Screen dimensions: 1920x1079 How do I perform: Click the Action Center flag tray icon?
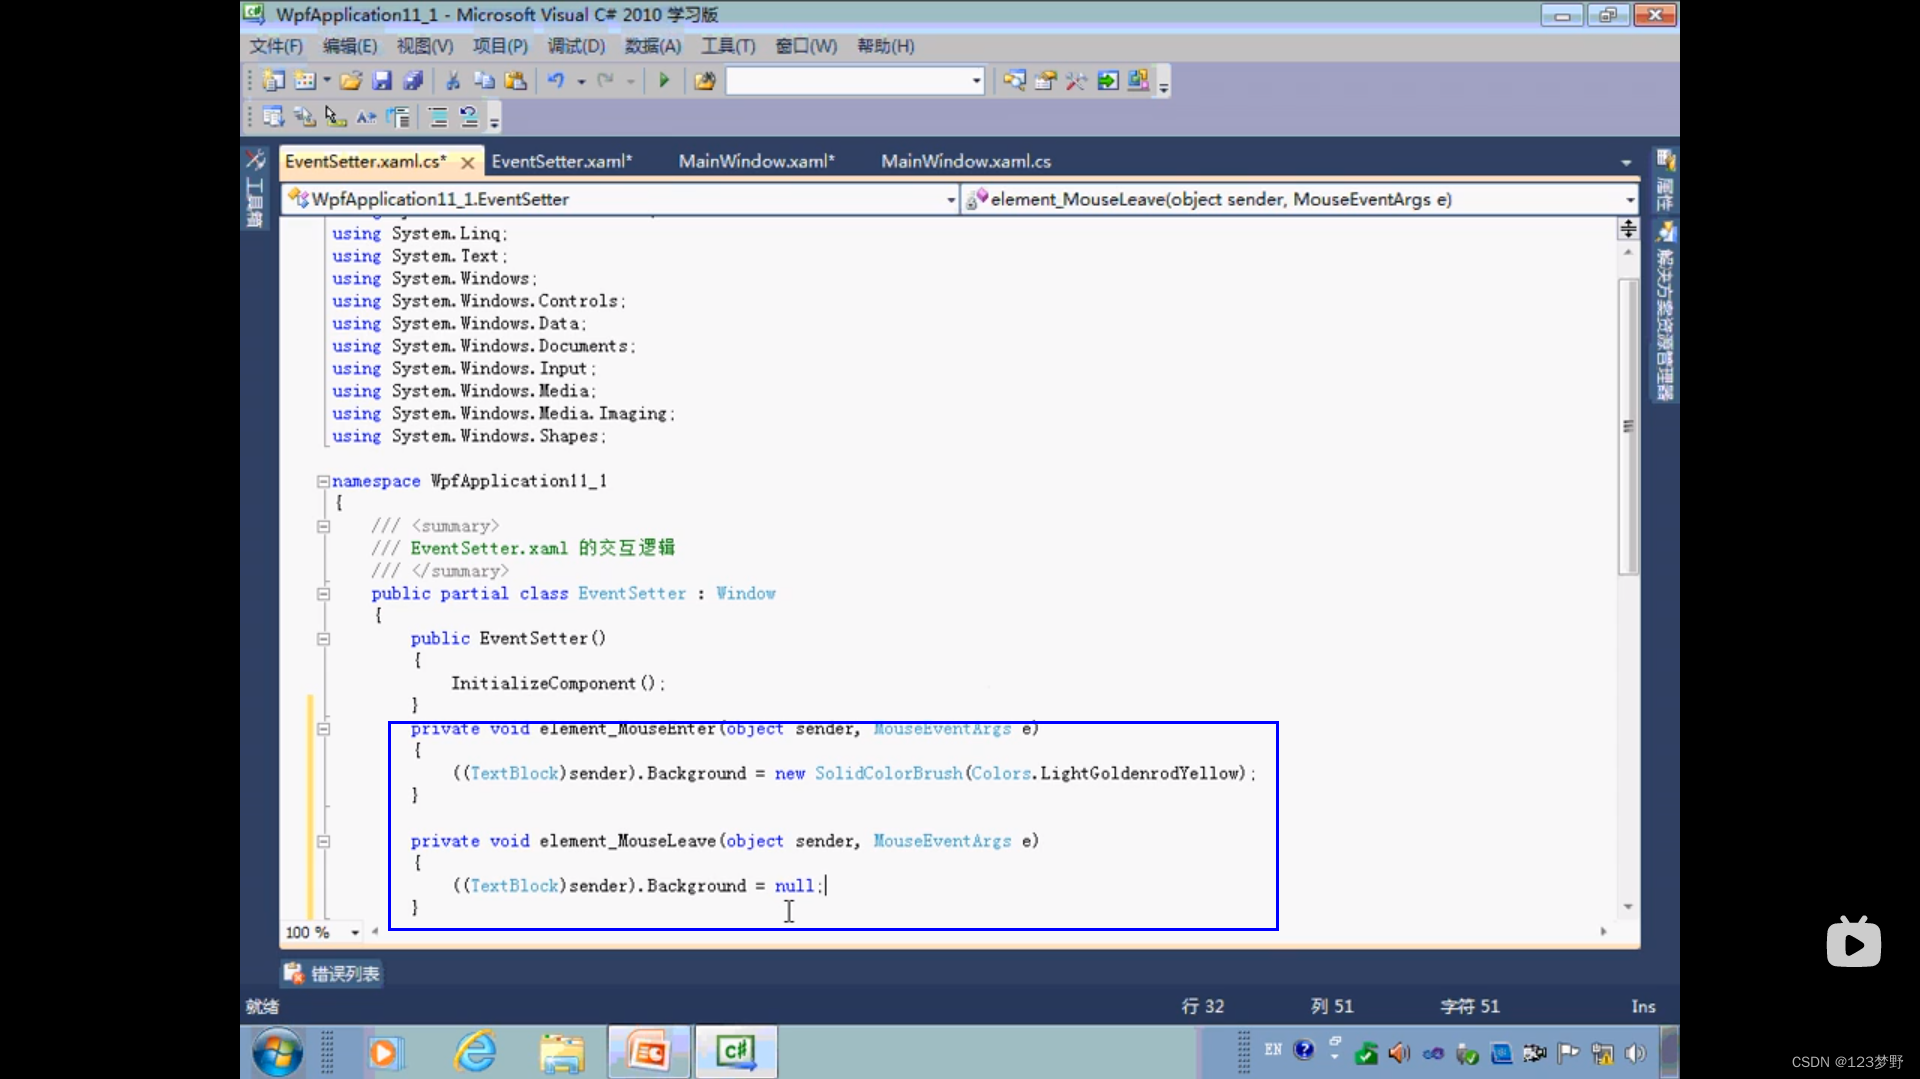pyautogui.click(x=1569, y=1053)
